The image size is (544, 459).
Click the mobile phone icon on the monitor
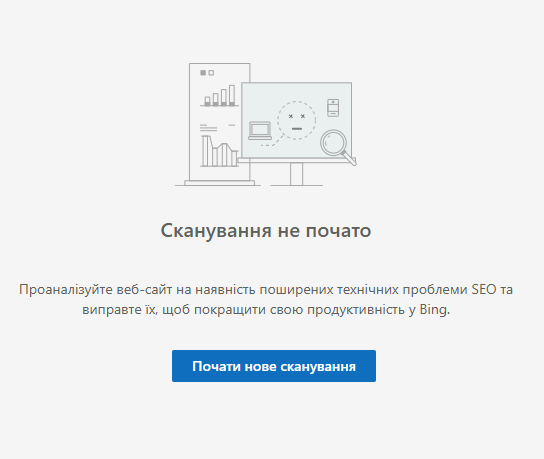tap(333, 108)
